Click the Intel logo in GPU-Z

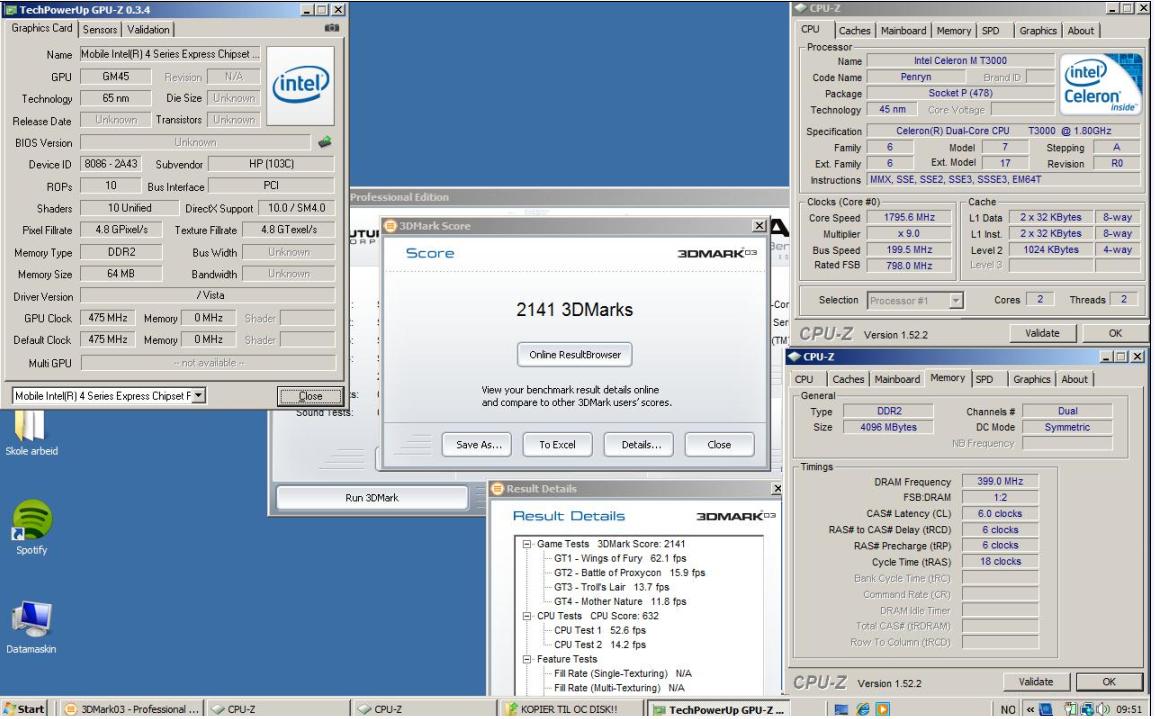(301, 86)
